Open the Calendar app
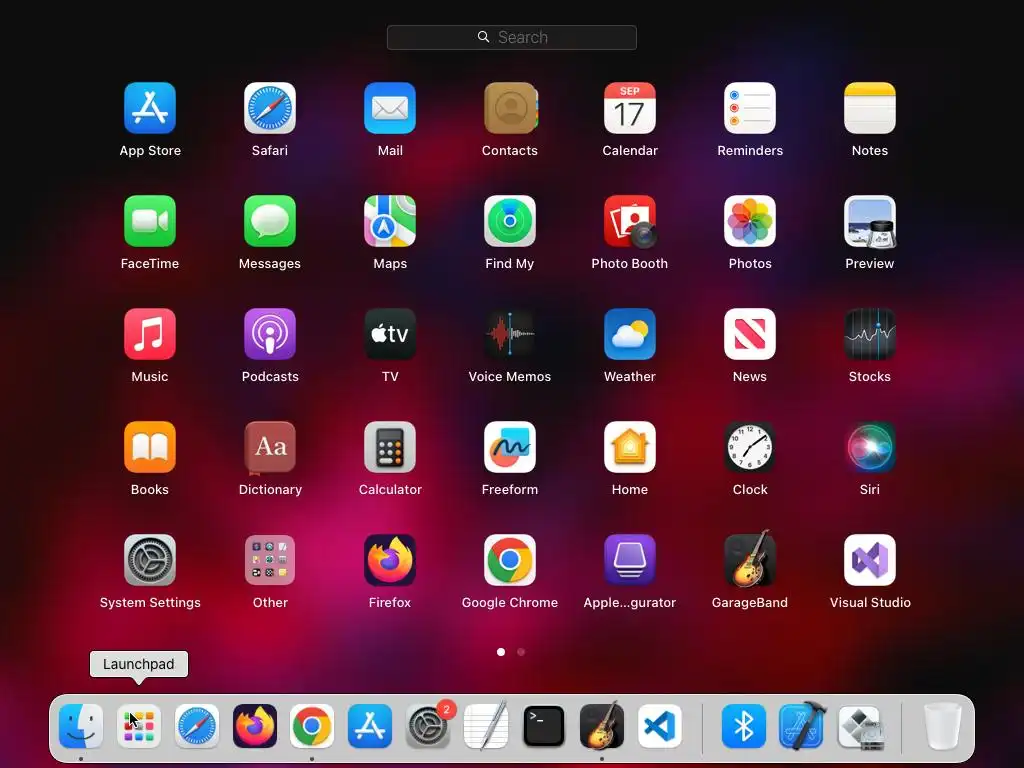 (x=630, y=108)
